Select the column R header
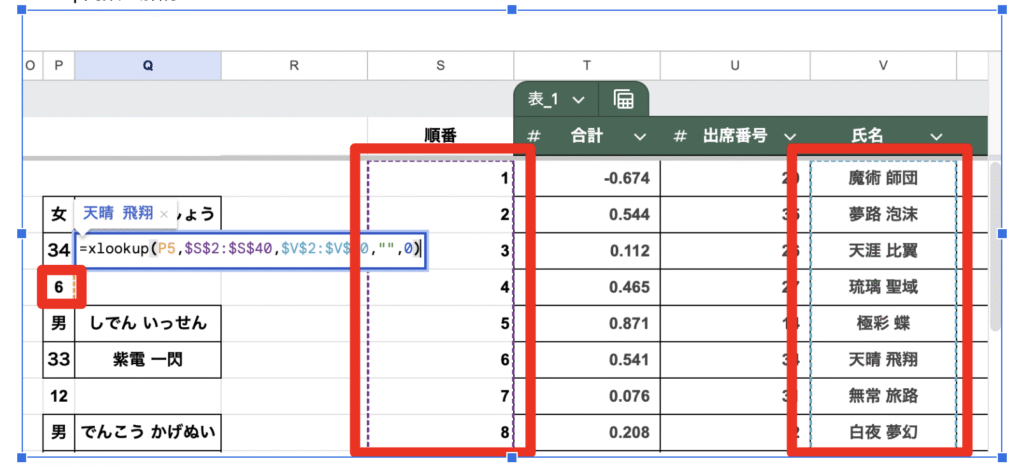Screen dimensions: 1024x466 pyautogui.click(x=294, y=65)
